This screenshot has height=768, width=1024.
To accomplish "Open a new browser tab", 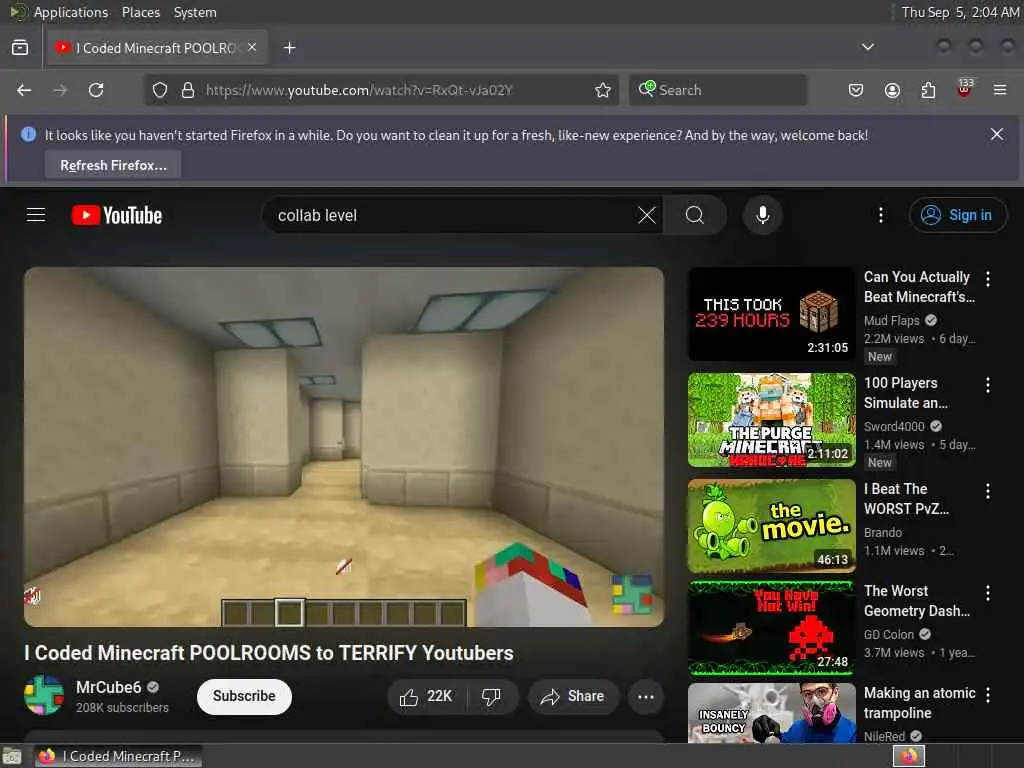I will (289, 48).
